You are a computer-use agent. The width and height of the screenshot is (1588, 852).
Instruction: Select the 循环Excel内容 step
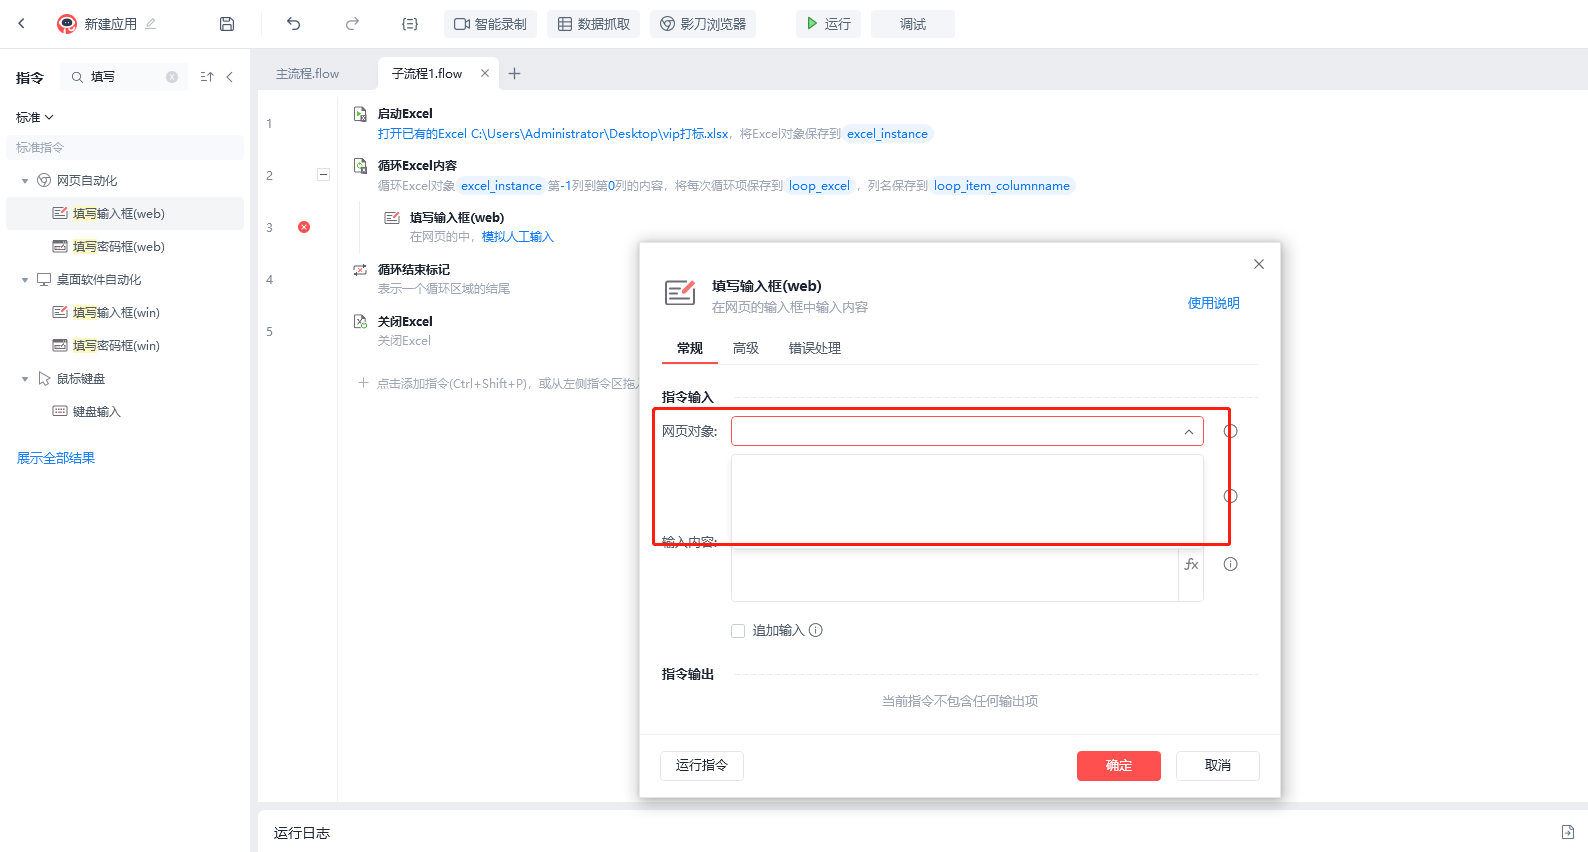point(417,166)
